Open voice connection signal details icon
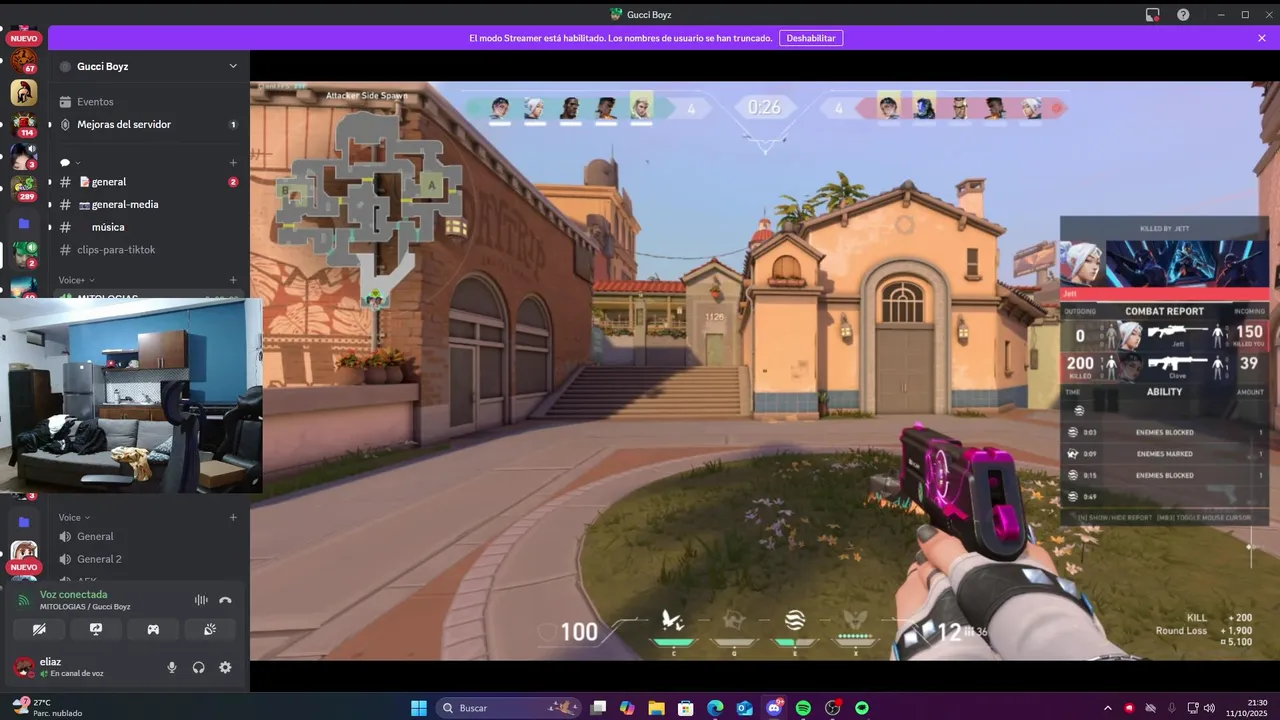This screenshot has height=720, width=1280. pyautogui.click(x=24, y=600)
